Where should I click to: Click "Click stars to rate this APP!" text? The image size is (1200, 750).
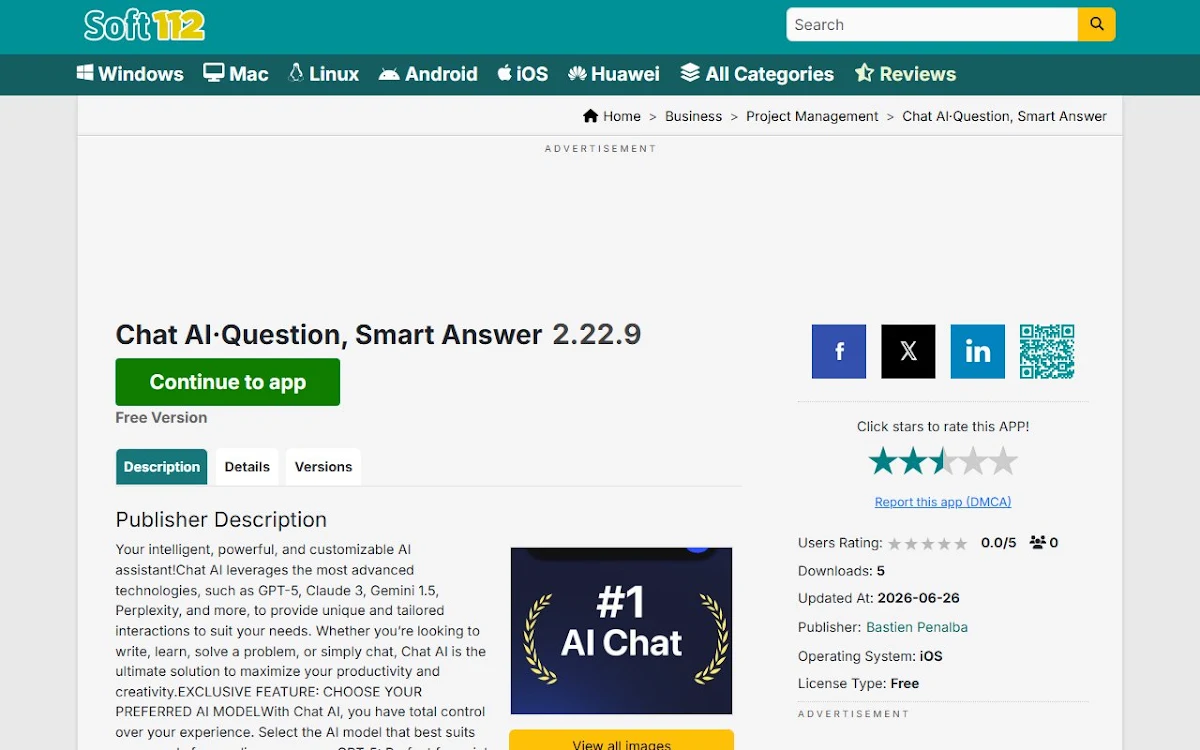943,426
